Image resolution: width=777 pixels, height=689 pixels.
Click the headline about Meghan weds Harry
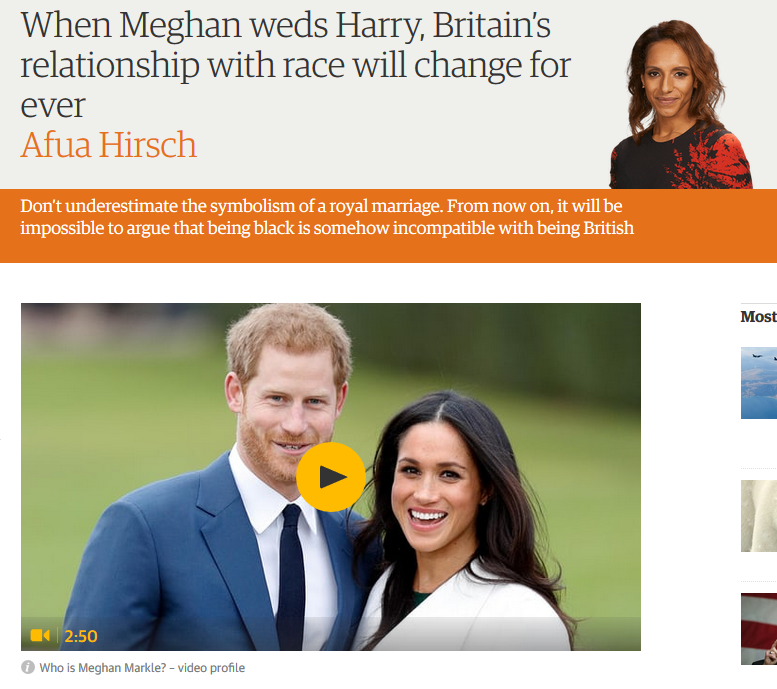point(295,64)
